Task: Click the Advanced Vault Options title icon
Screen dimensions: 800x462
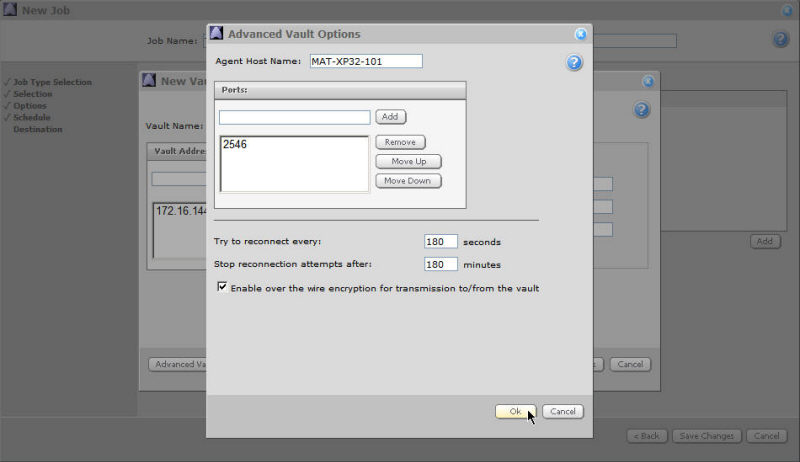Action: click(x=217, y=34)
